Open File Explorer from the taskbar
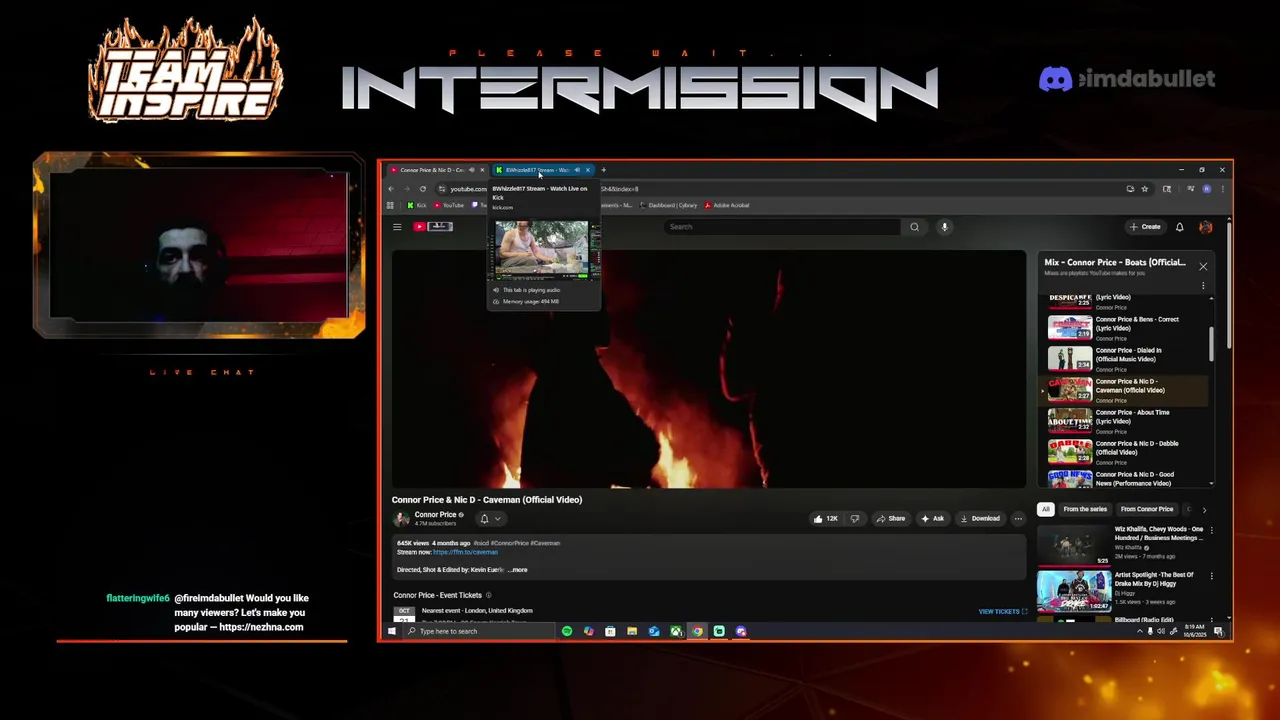The image size is (1280, 720). 632,631
